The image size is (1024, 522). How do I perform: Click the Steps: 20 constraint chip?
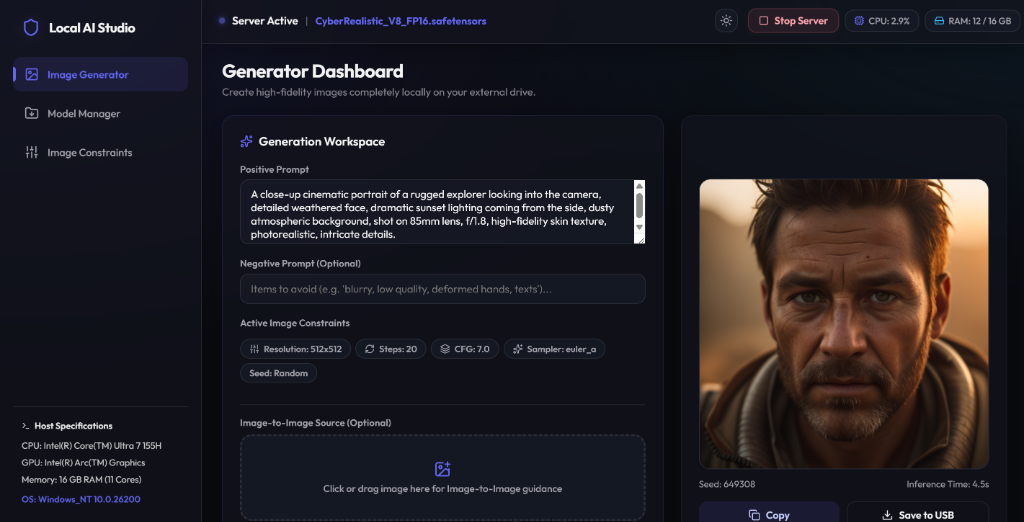[391, 349]
